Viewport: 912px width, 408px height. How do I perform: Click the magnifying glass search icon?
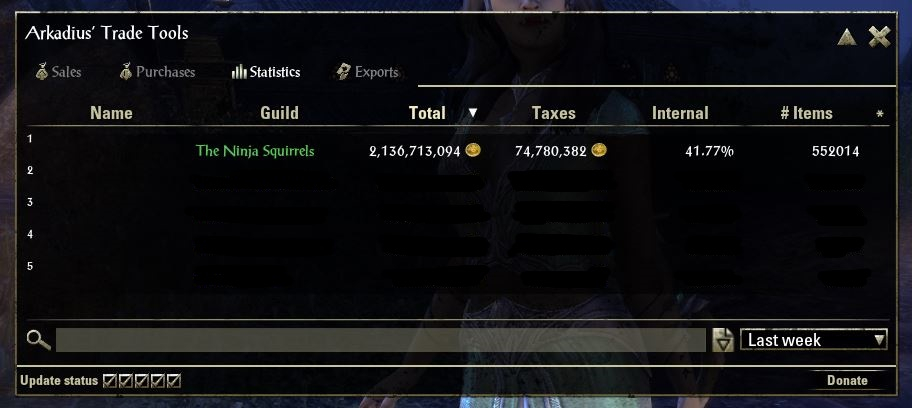point(38,340)
